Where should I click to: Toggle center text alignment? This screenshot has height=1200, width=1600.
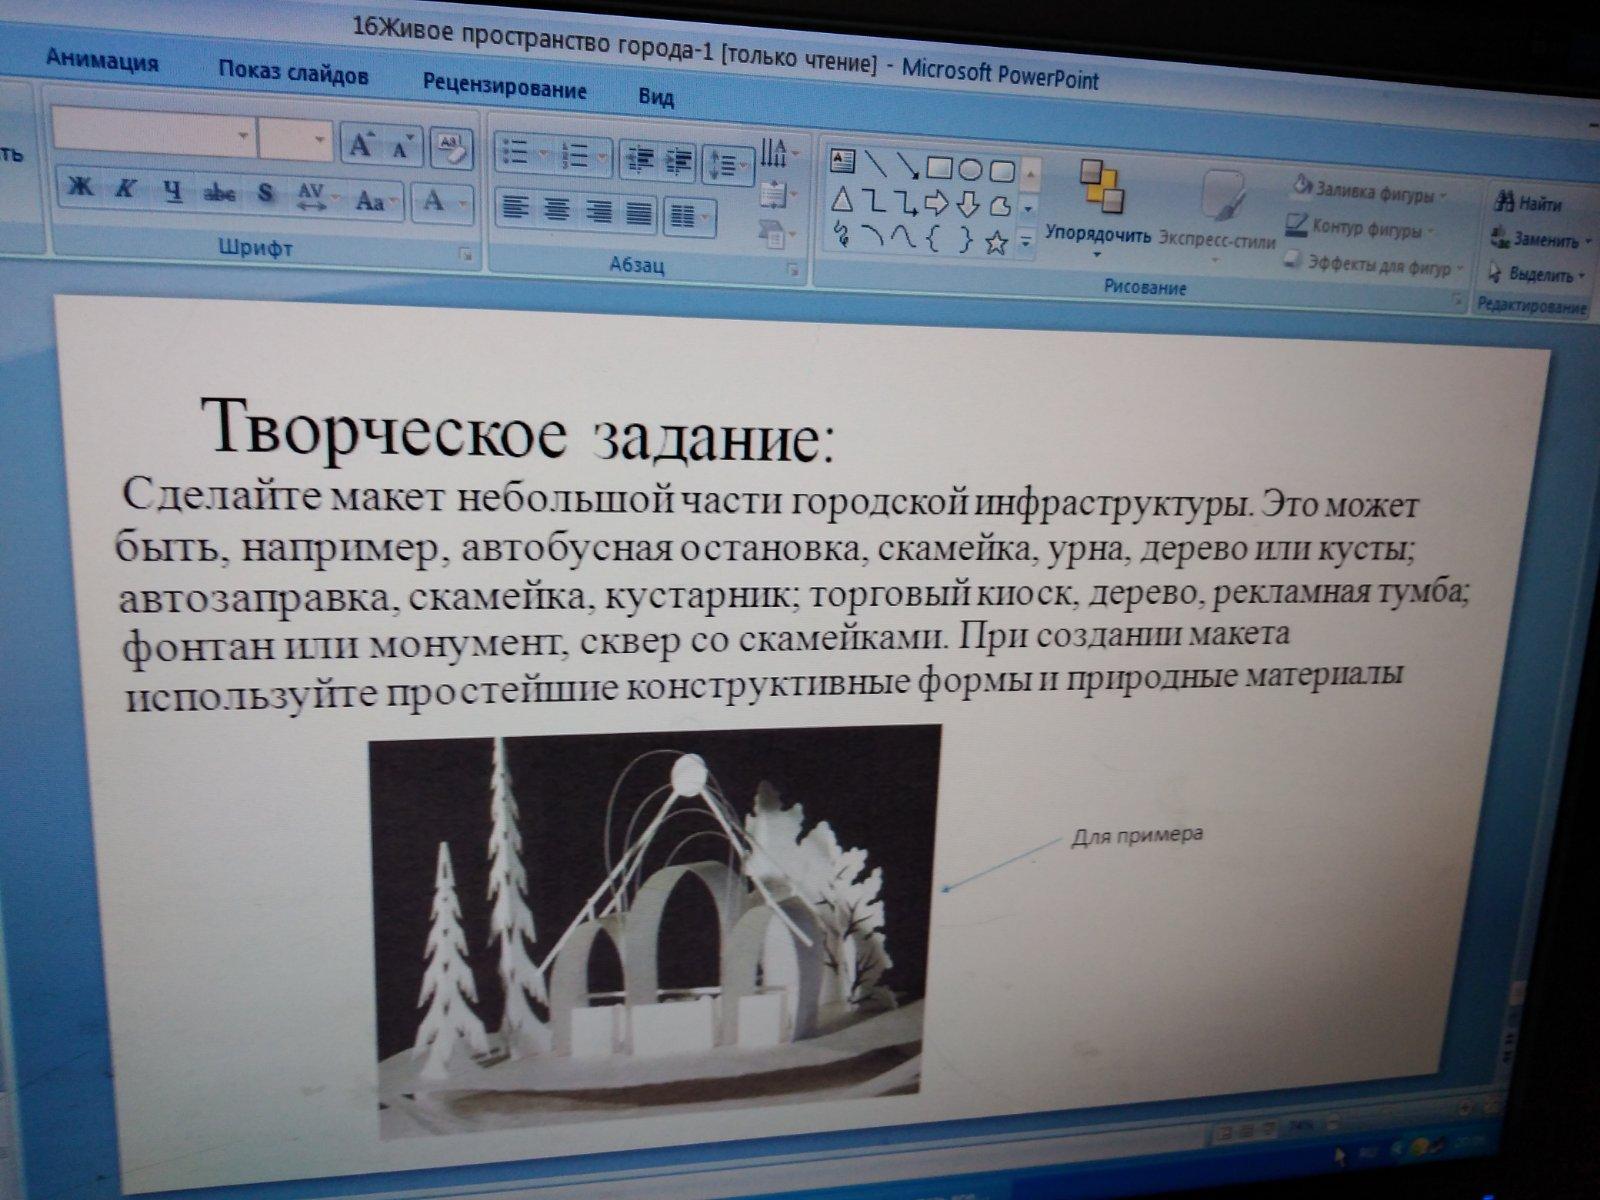tap(557, 210)
